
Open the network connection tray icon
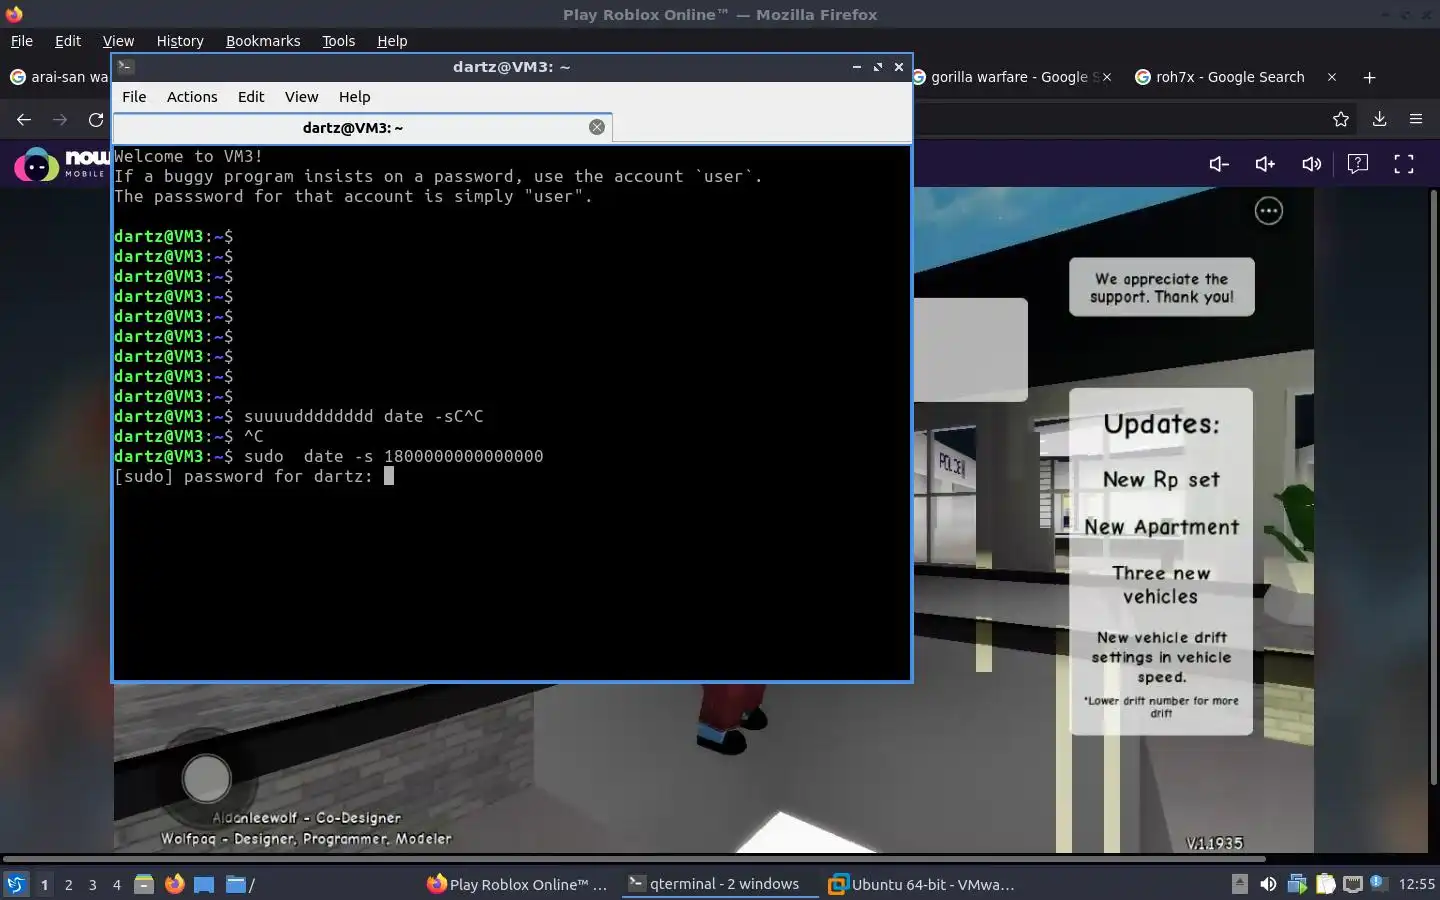click(1352, 884)
